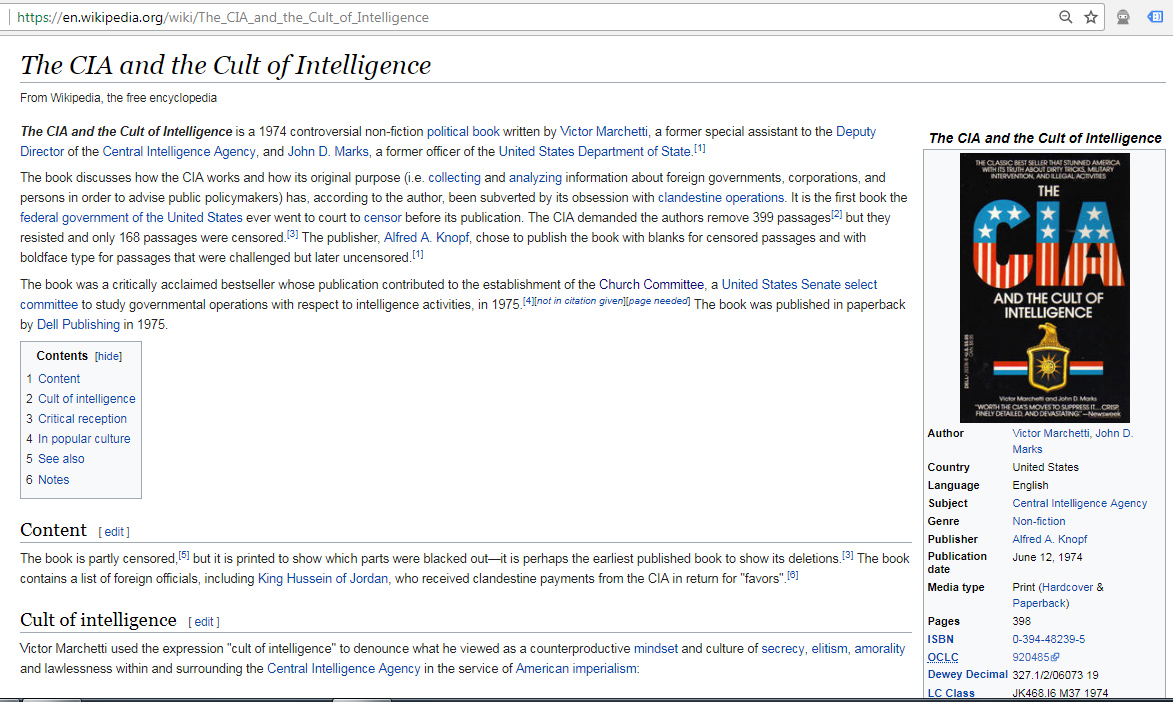Select See also in the Contents list
The width and height of the screenshot is (1173, 702).
pos(61,459)
